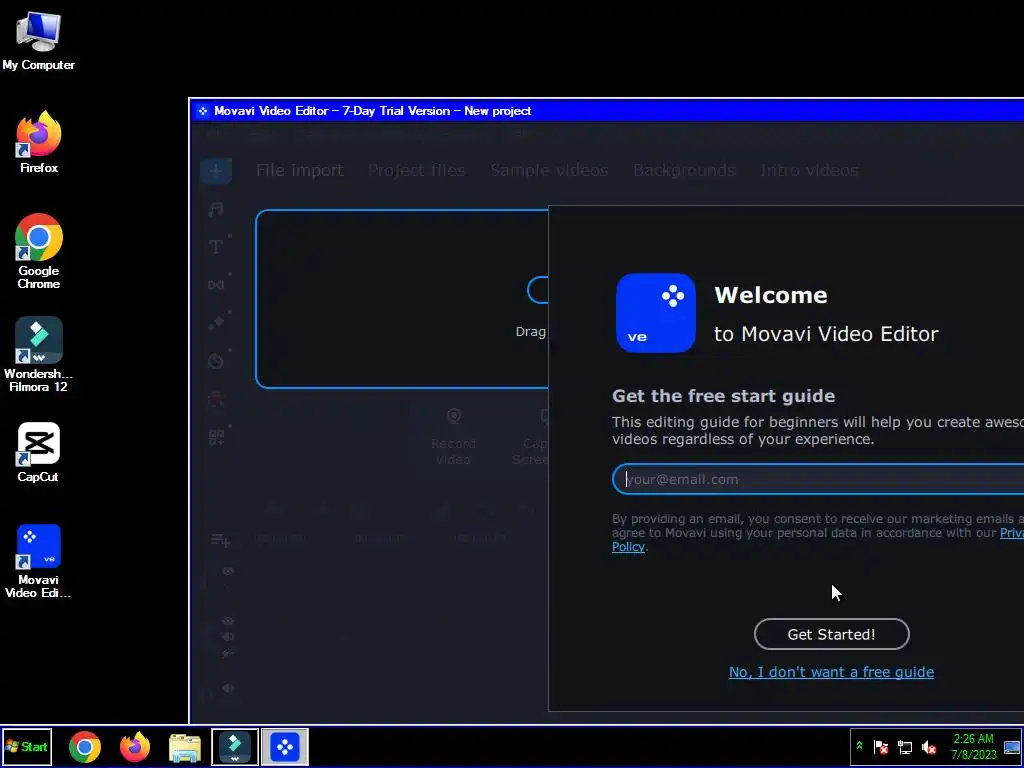Switch to the Backgrounds tab
This screenshot has height=768, width=1024.
(x=684, y=170)
